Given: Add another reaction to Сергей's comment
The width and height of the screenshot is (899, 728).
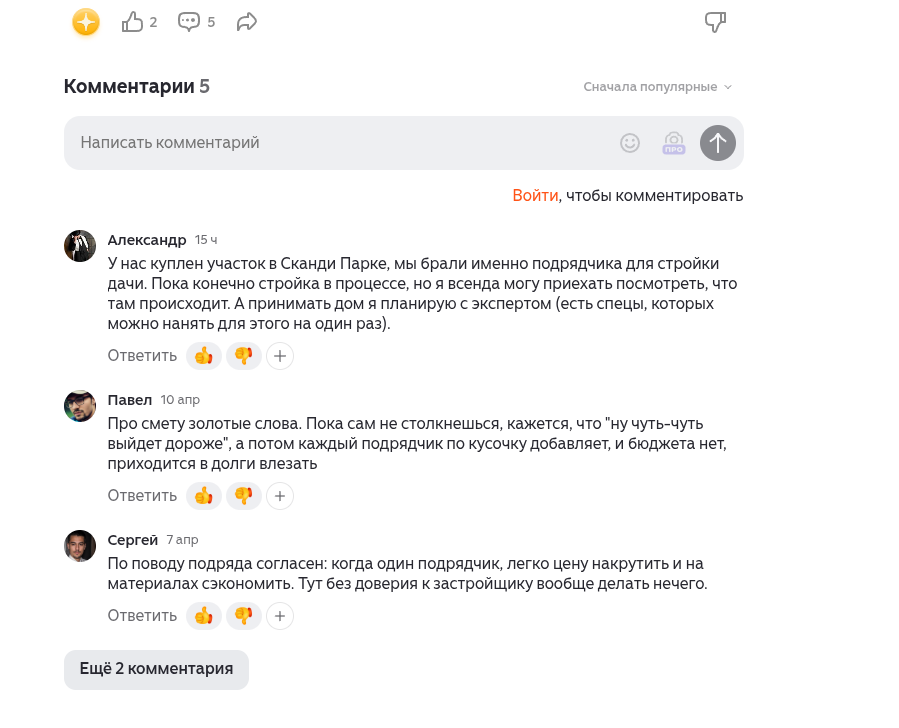Looking at the screenshot, I should point(280,616).
